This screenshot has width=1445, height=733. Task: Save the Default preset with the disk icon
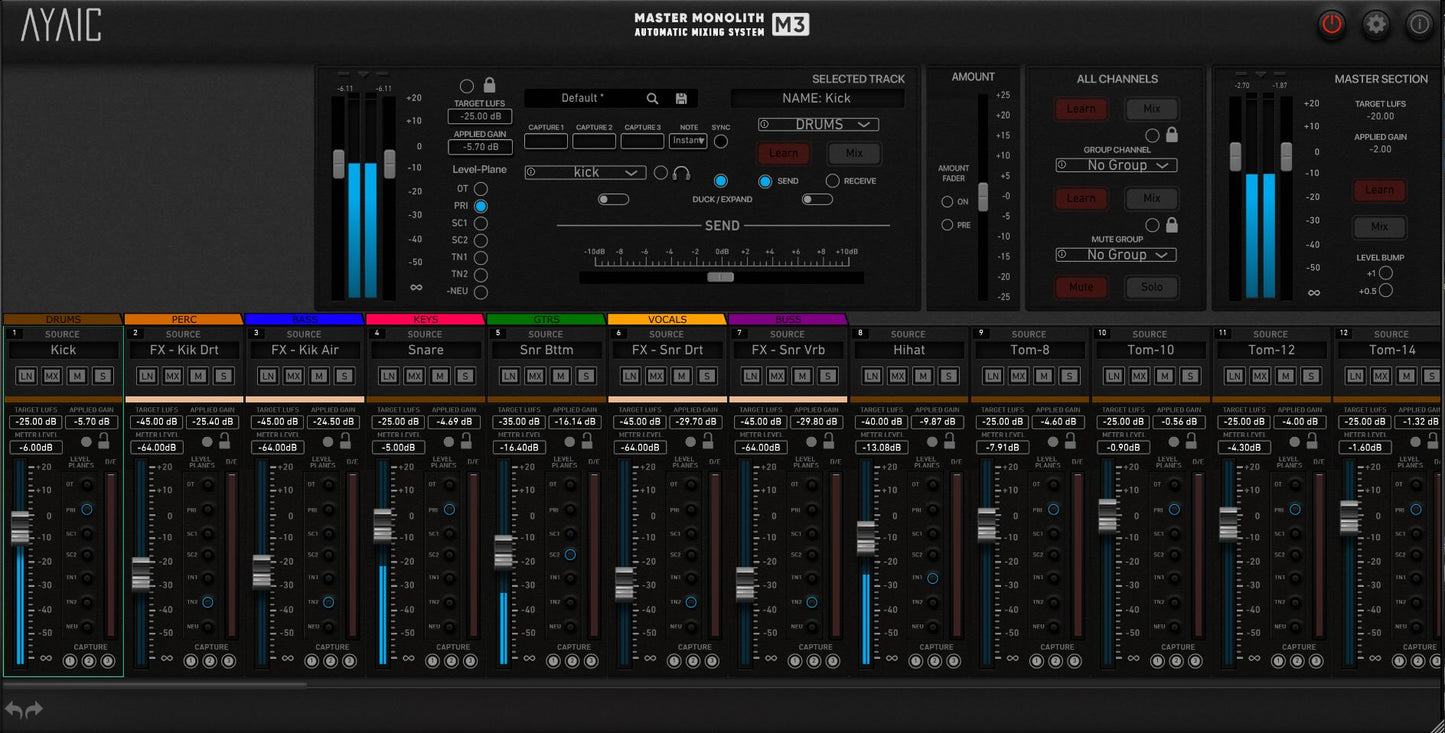tap(681, 97)
